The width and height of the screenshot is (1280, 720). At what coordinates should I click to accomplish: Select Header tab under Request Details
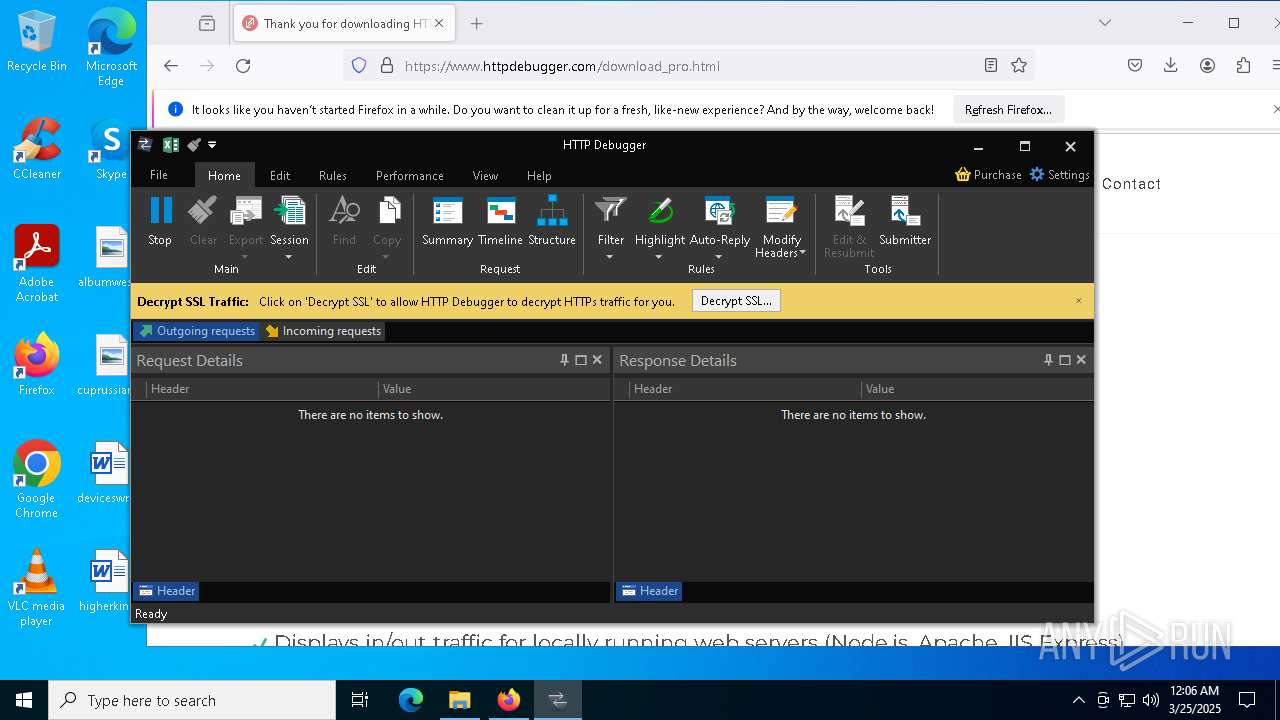(x=167, y=591)
